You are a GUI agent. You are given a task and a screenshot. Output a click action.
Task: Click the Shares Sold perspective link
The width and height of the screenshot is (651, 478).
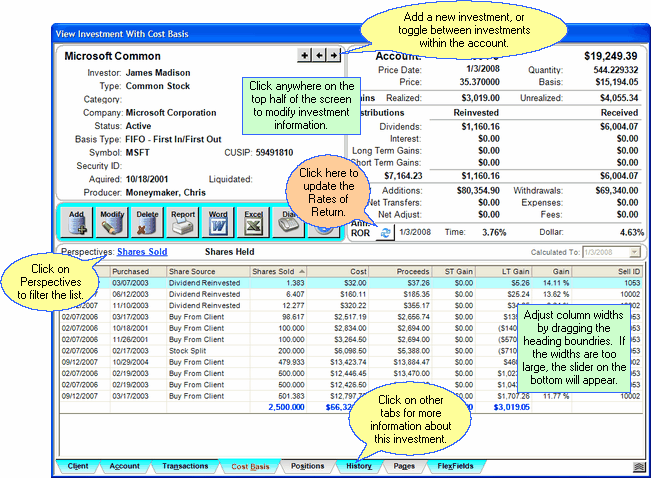(x=144, y=253)
